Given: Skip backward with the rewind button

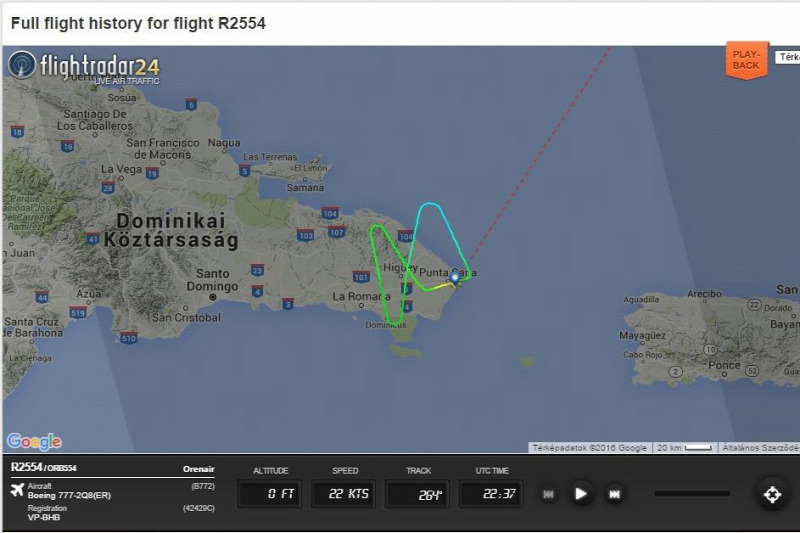Looking at the screenshot, I should coord(548,494).
